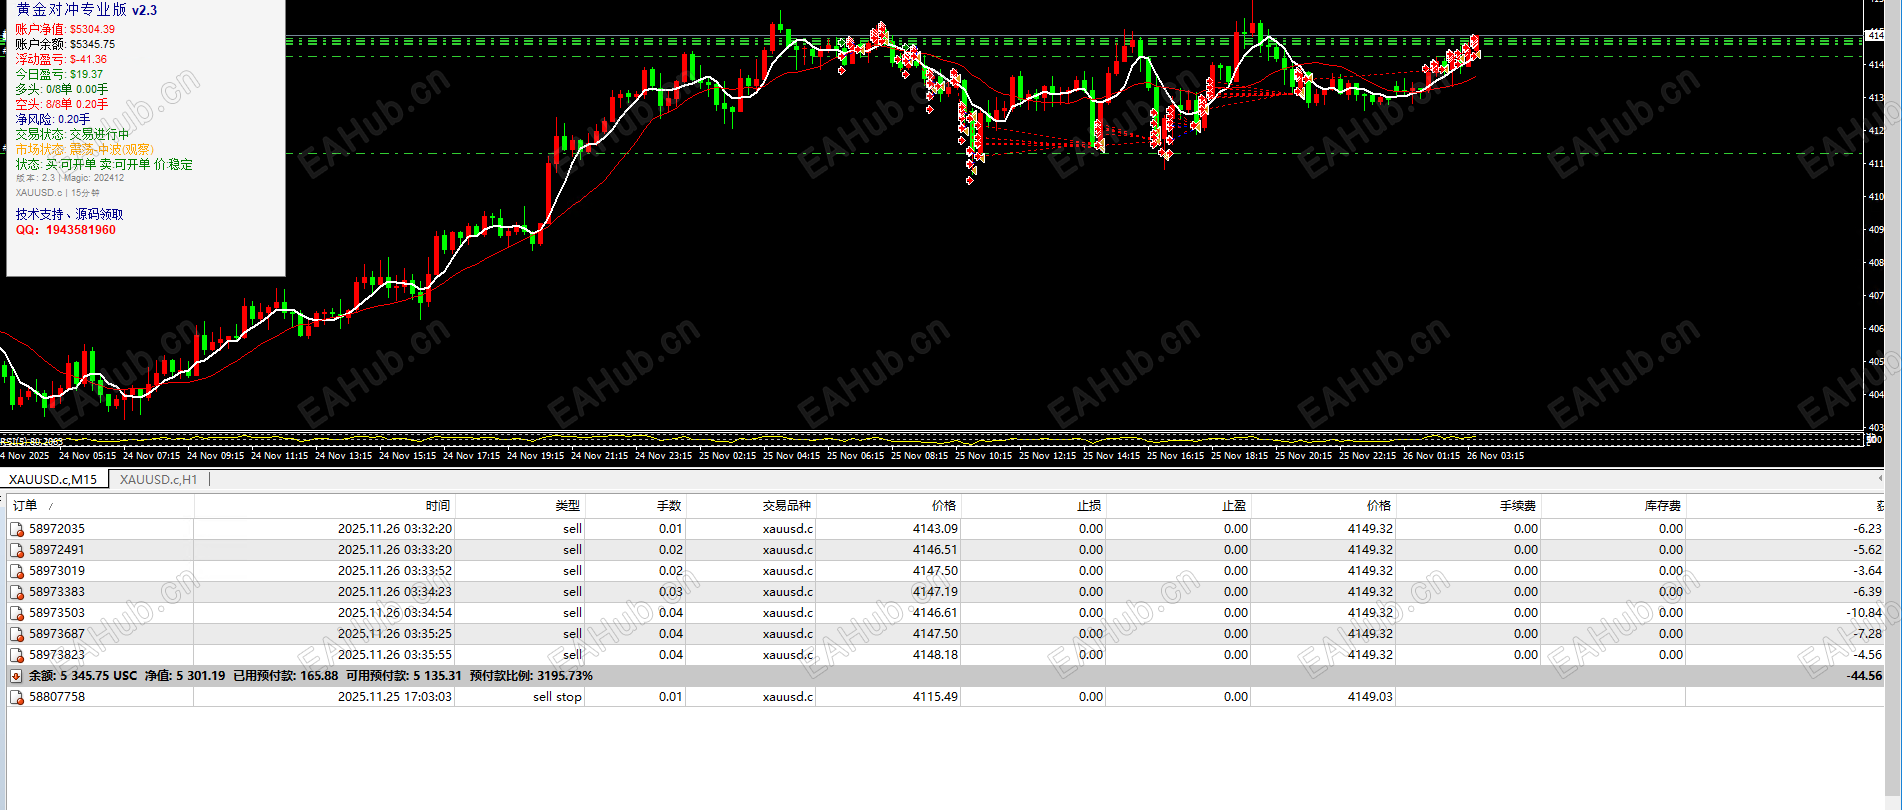Click the 26 Nov 03:15 time axis label
Image resolution: width=1902 pixels, height=810 pixels.
coord(1495,456)
